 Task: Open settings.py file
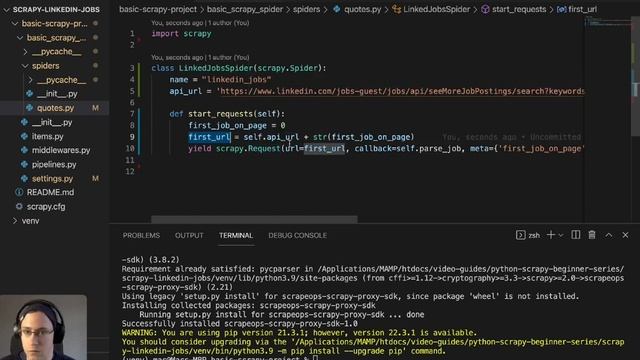click(52, 179)
